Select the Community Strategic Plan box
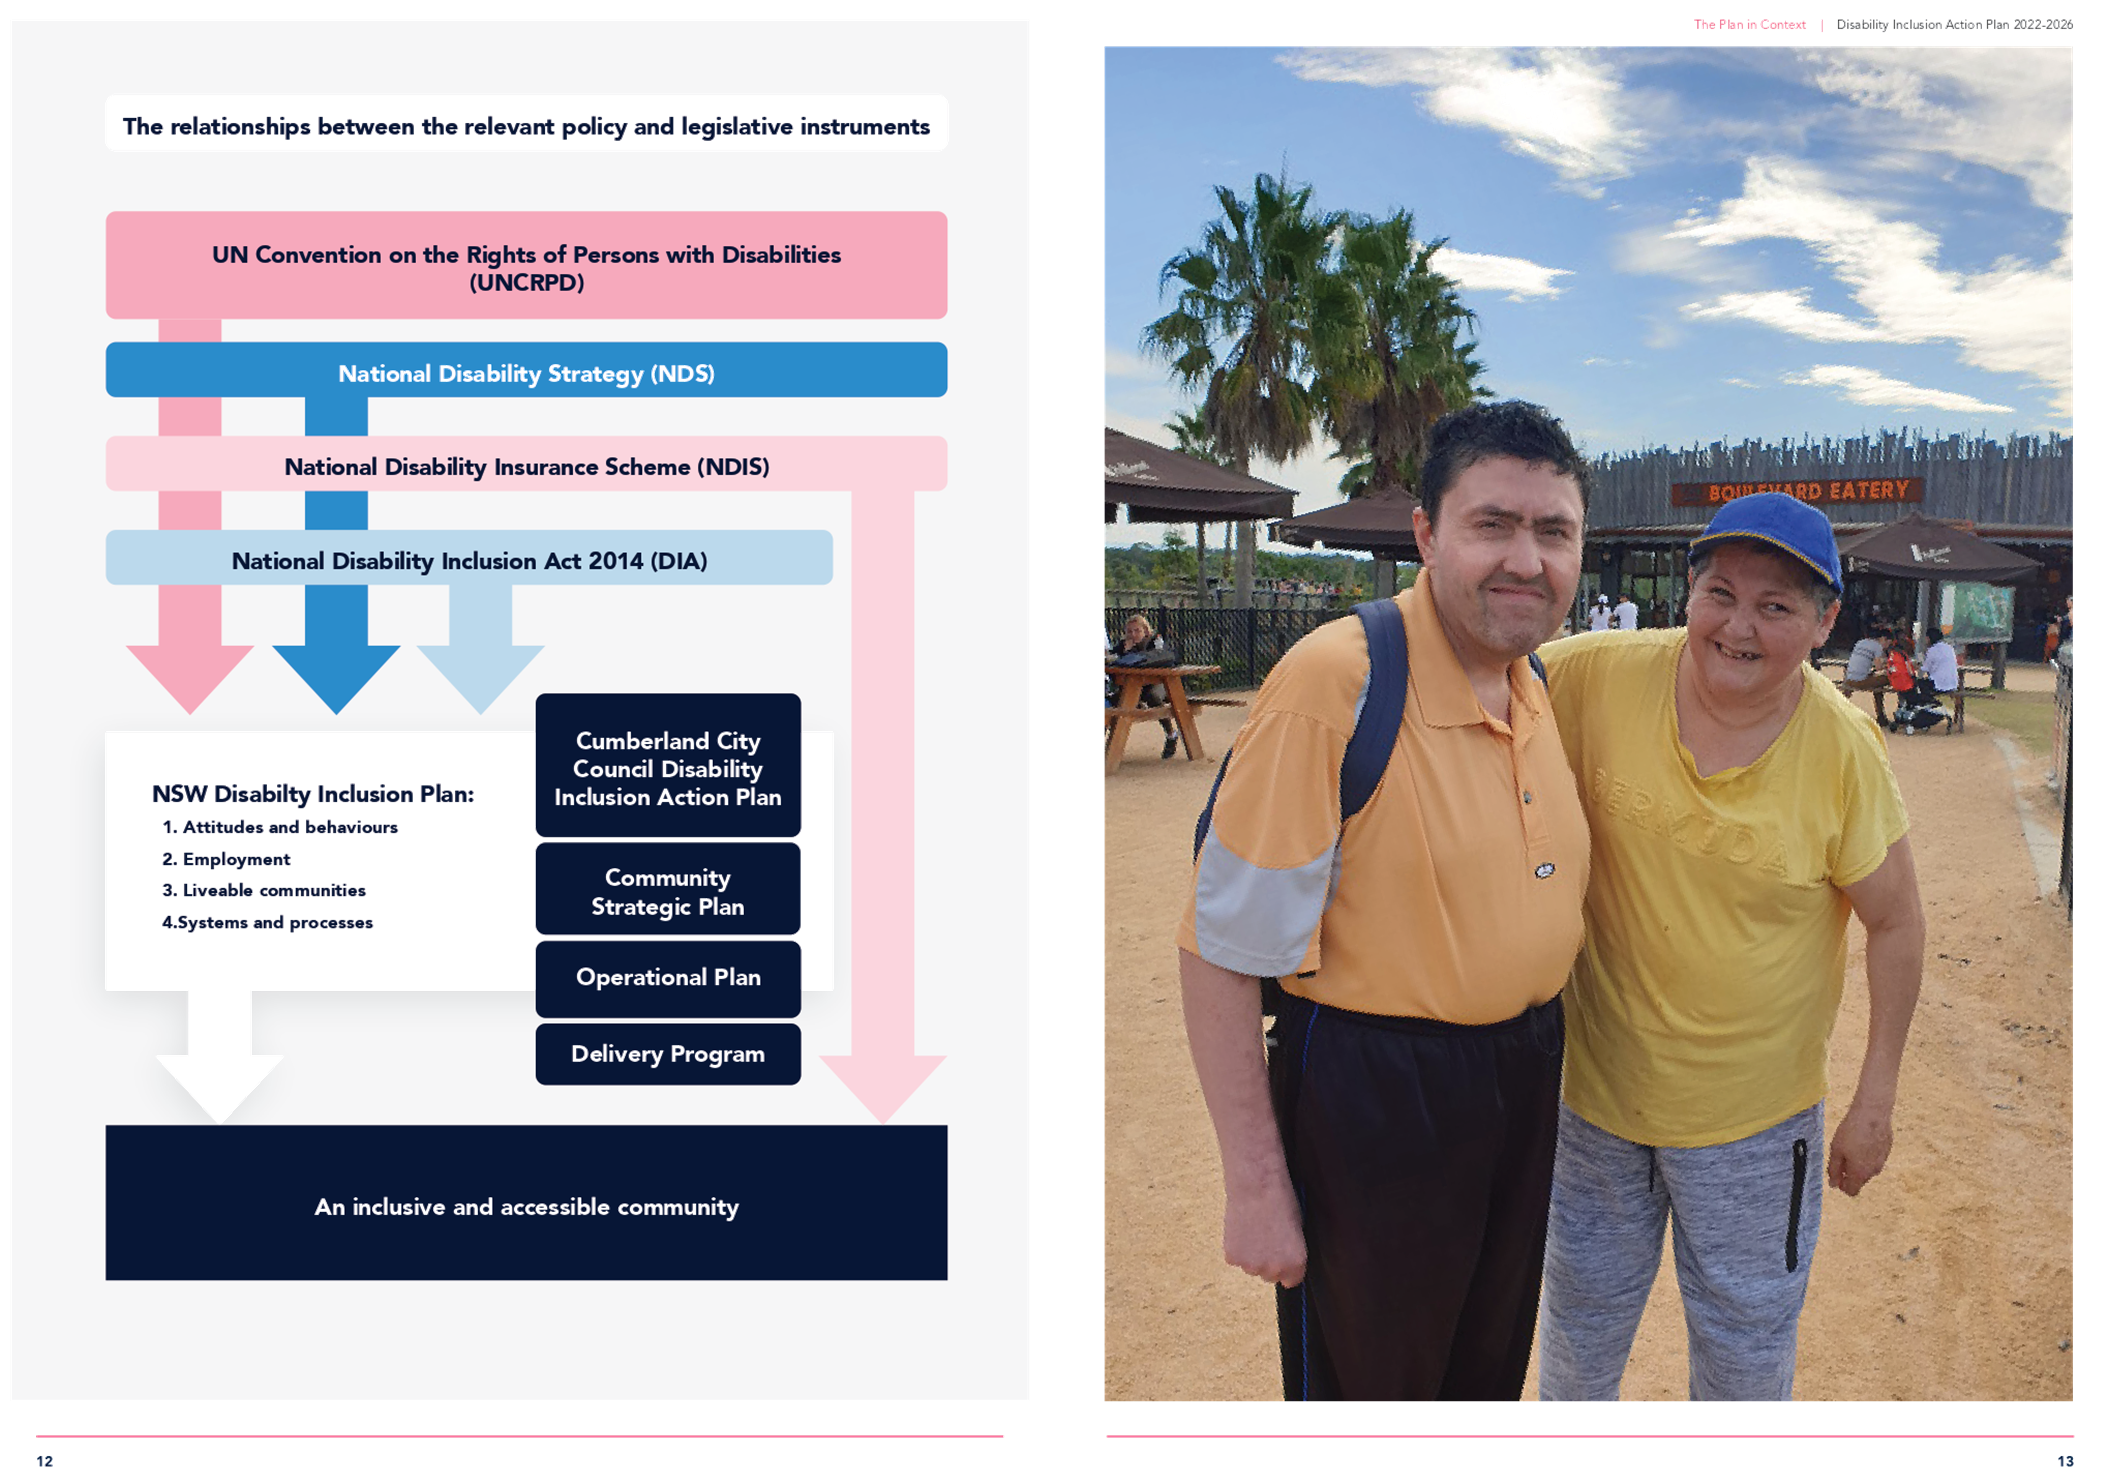2109x1484 pixels. pos(668,891)
